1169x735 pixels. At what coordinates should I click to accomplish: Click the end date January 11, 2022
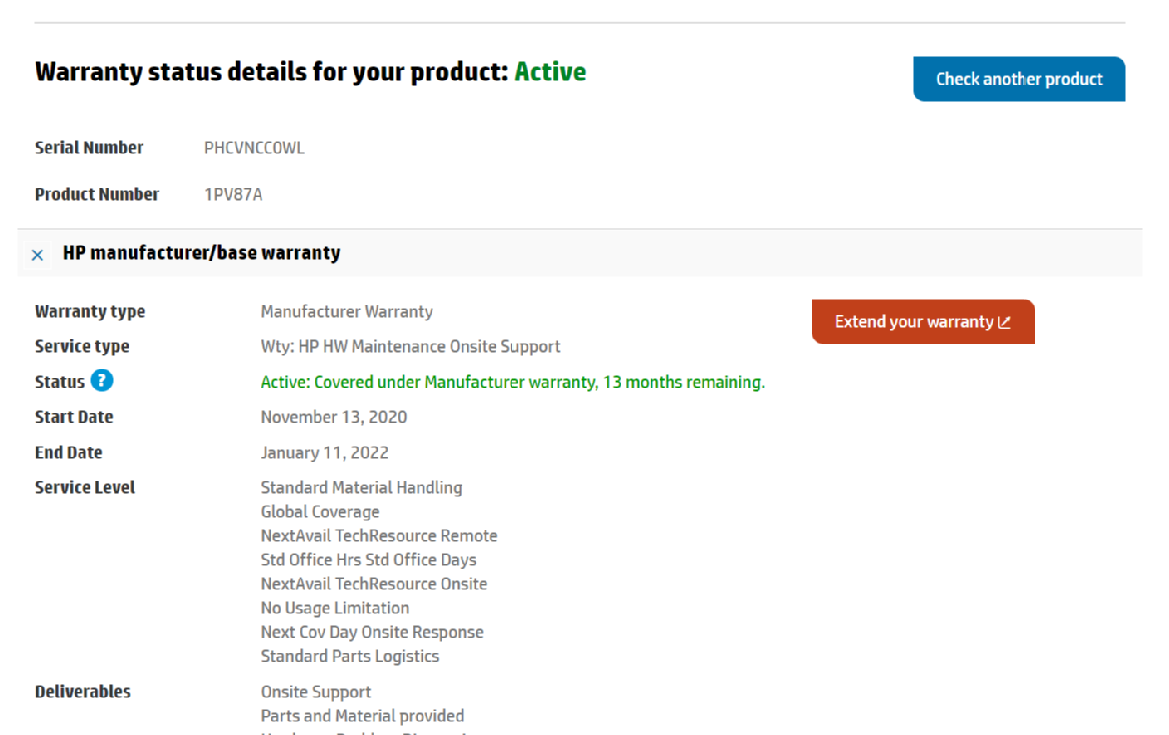pyautogui.click(x=324, y=453)
